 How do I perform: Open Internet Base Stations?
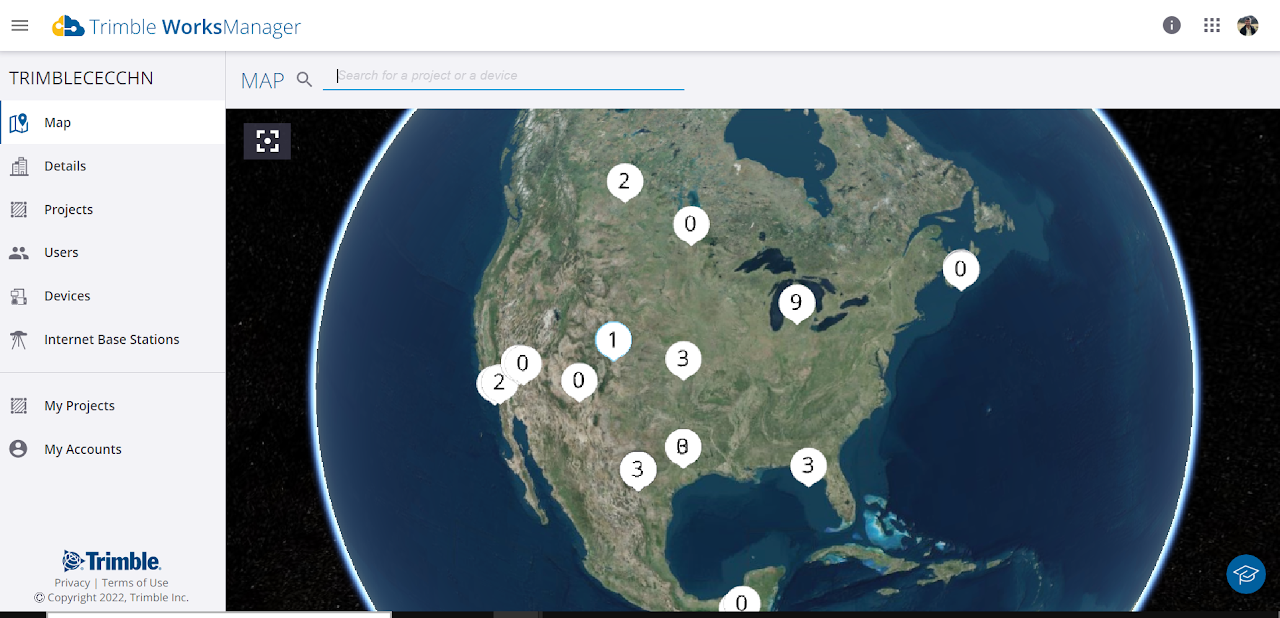coord(111,340)
